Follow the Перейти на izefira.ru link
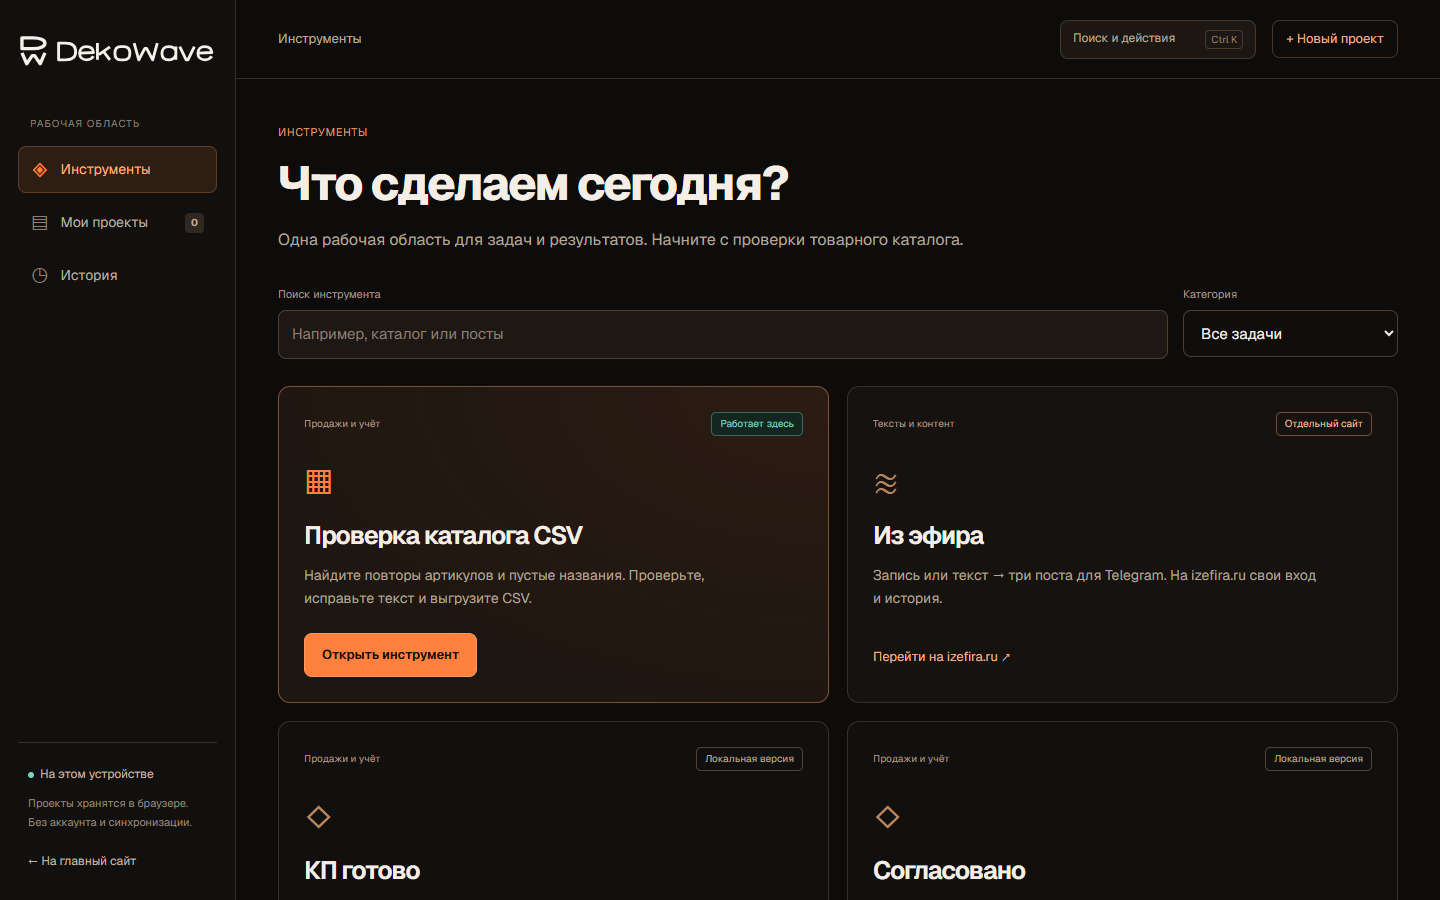Viewport: 1440px width, 900px height. [x=941, y=657]
